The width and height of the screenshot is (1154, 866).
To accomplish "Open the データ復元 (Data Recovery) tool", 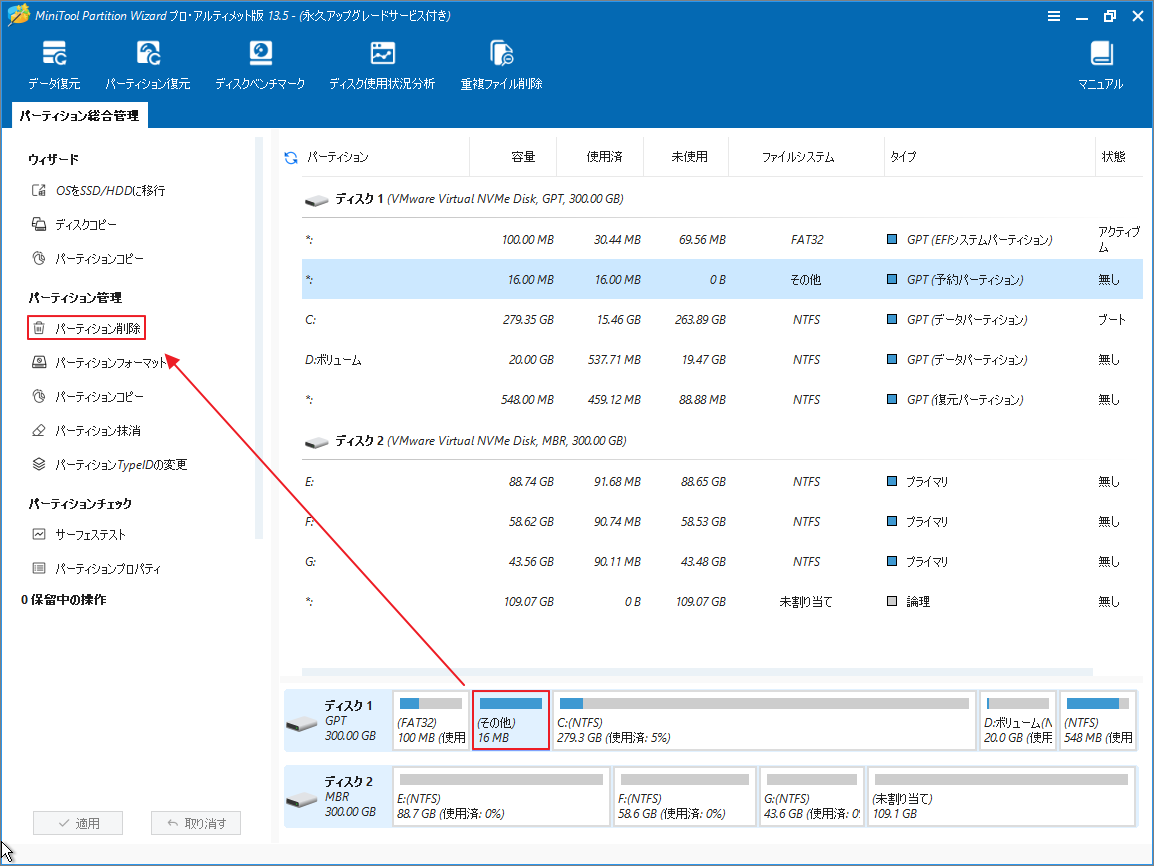I will coord(55,63).
